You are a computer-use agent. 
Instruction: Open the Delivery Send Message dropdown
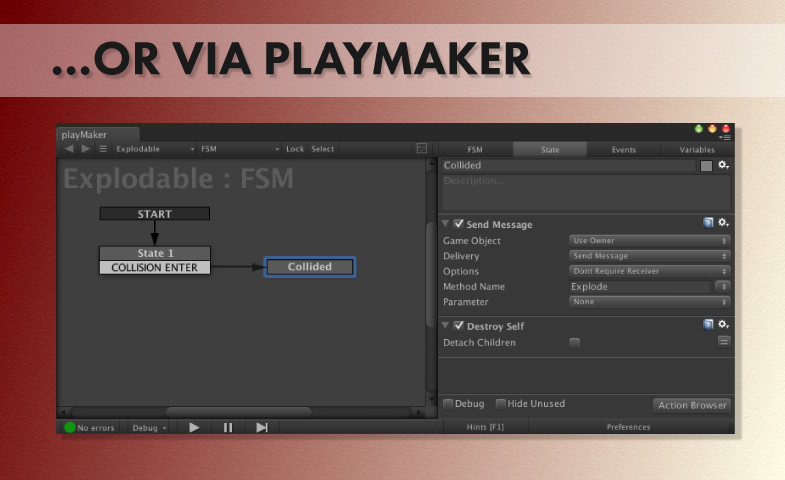click(x=649, y=256)
